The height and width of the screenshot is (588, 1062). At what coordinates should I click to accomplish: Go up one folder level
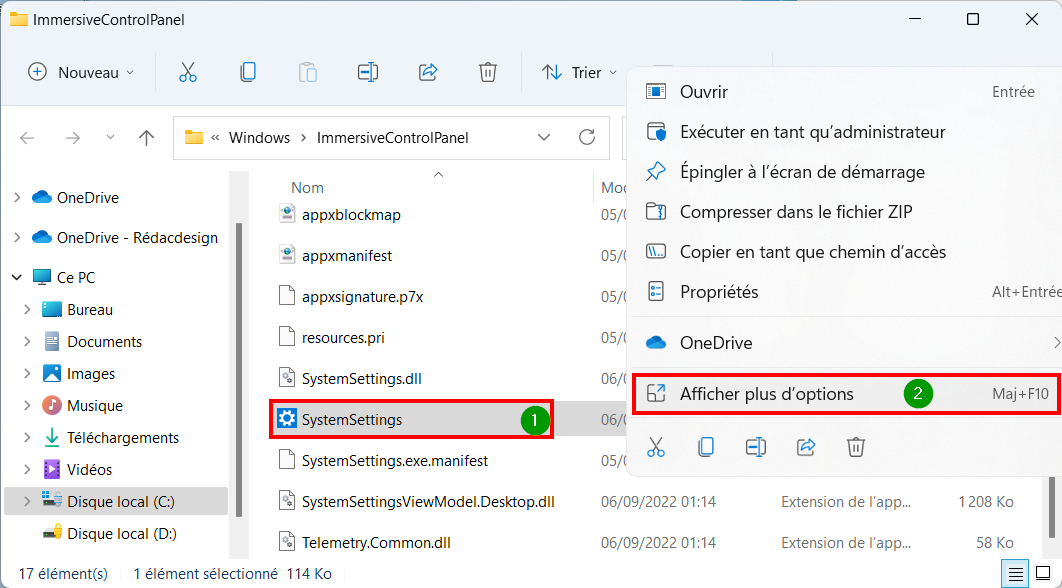click(146, 138)
